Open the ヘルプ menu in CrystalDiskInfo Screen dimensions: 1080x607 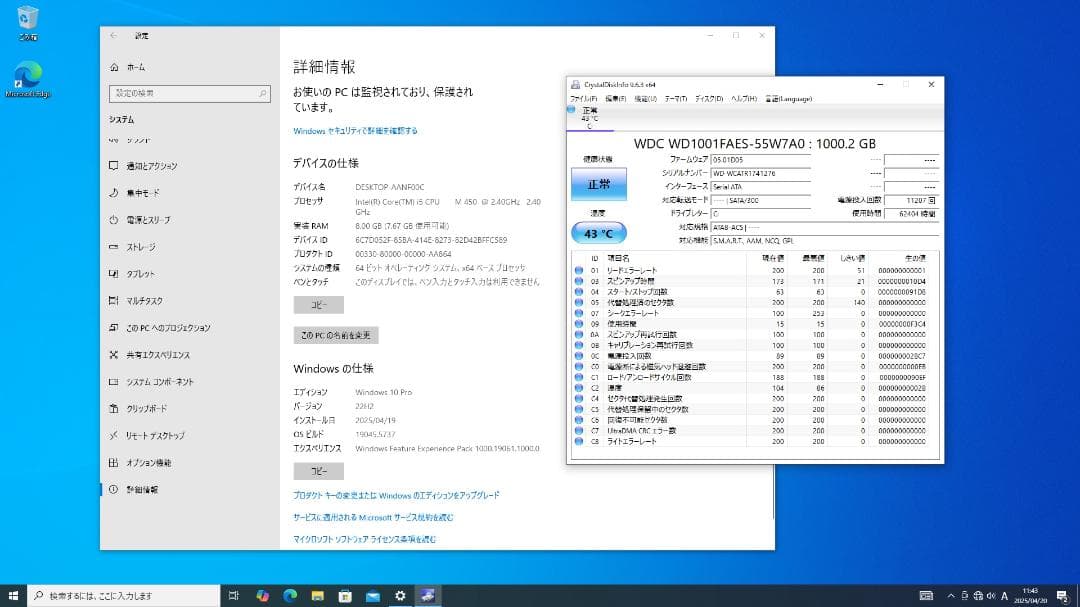[x=744, y=98]
